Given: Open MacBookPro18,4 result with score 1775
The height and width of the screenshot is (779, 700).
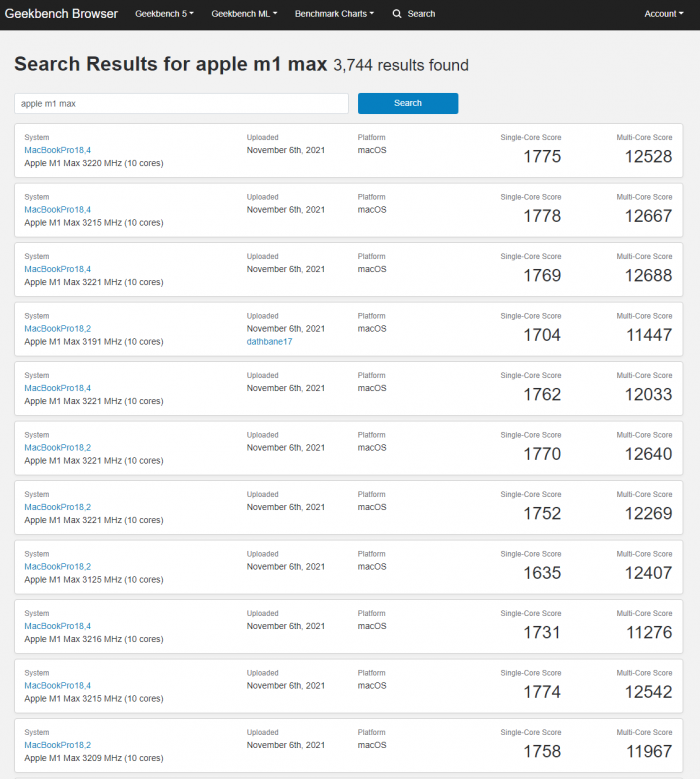Looking at the screenshot, I should coord(58,150).
